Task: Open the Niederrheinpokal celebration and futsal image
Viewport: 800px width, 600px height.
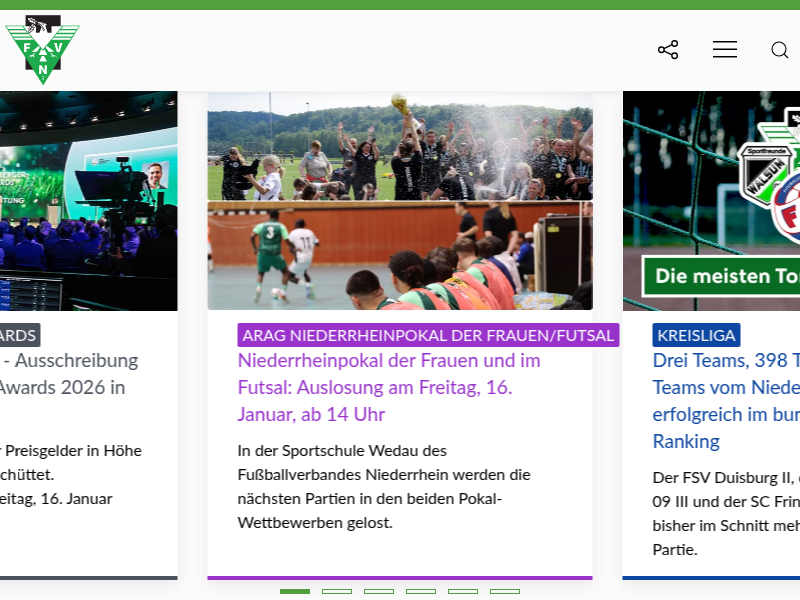Action: pos(399,201)
